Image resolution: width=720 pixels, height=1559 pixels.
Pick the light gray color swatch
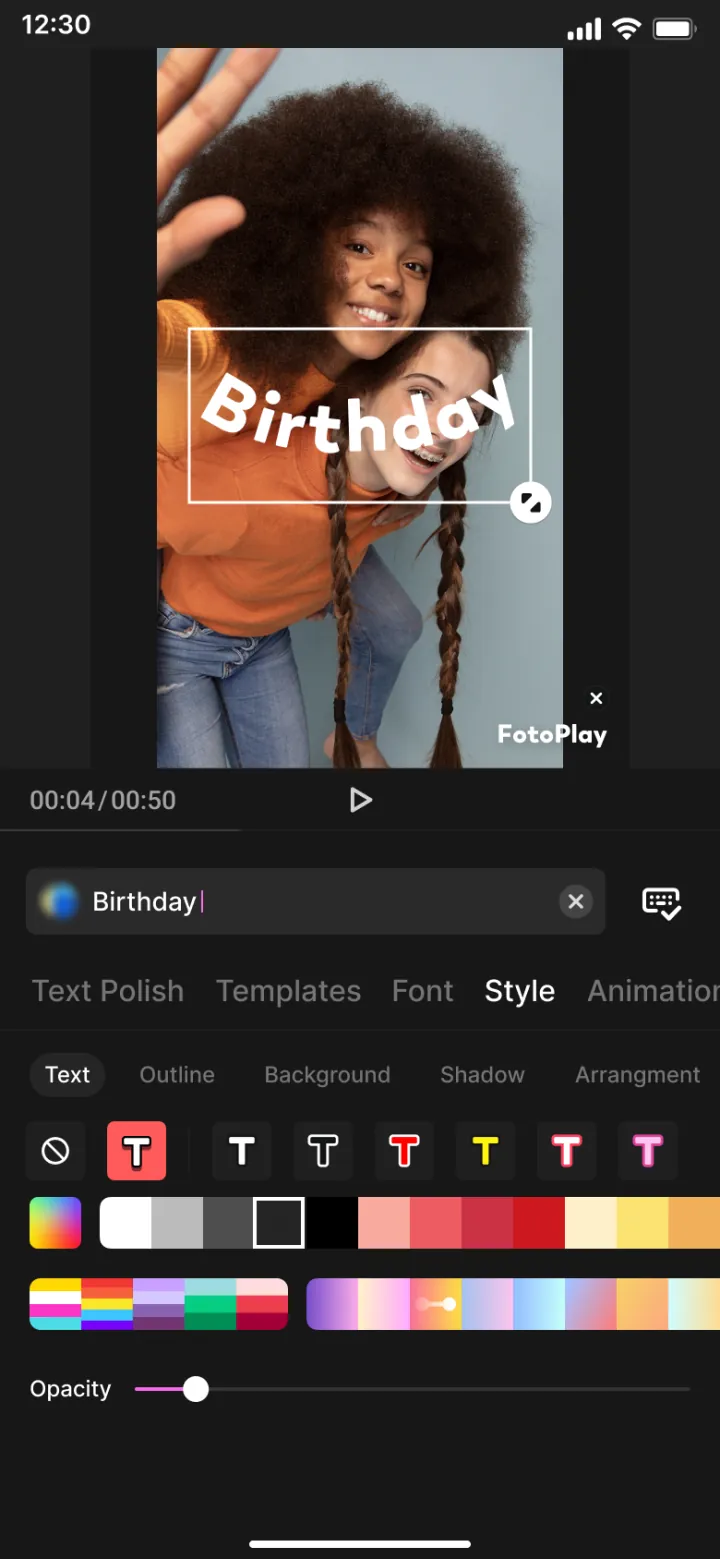click(x=177, y=1222)
